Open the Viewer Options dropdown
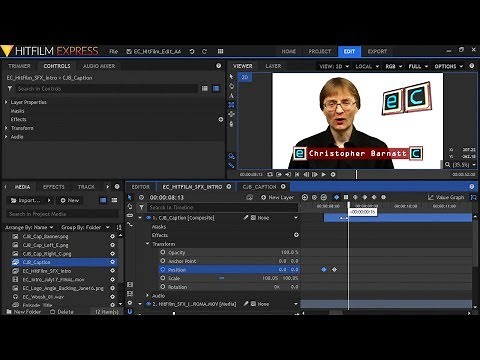The image size is (480, 360). 448,66
